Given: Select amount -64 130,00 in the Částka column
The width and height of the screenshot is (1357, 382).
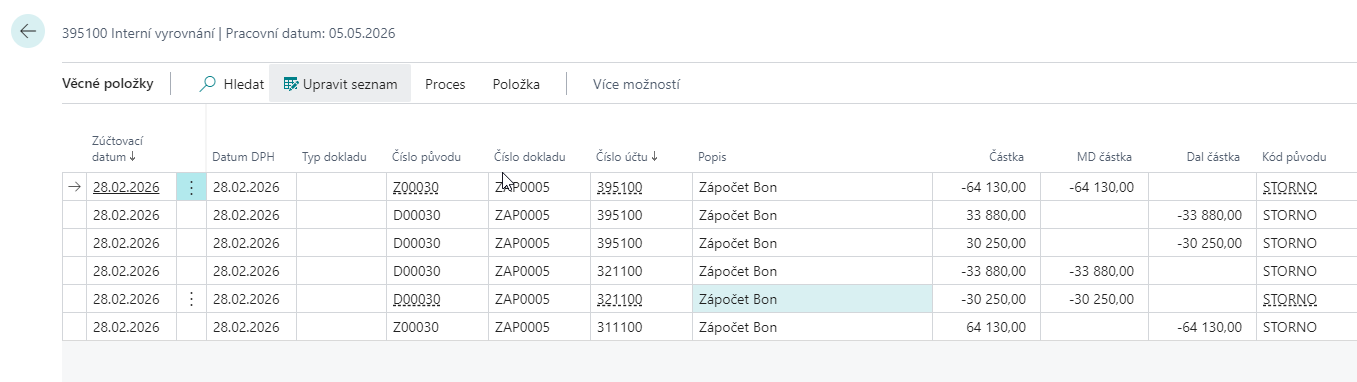Looking at the screenshot, I should [x=992, y=187].
